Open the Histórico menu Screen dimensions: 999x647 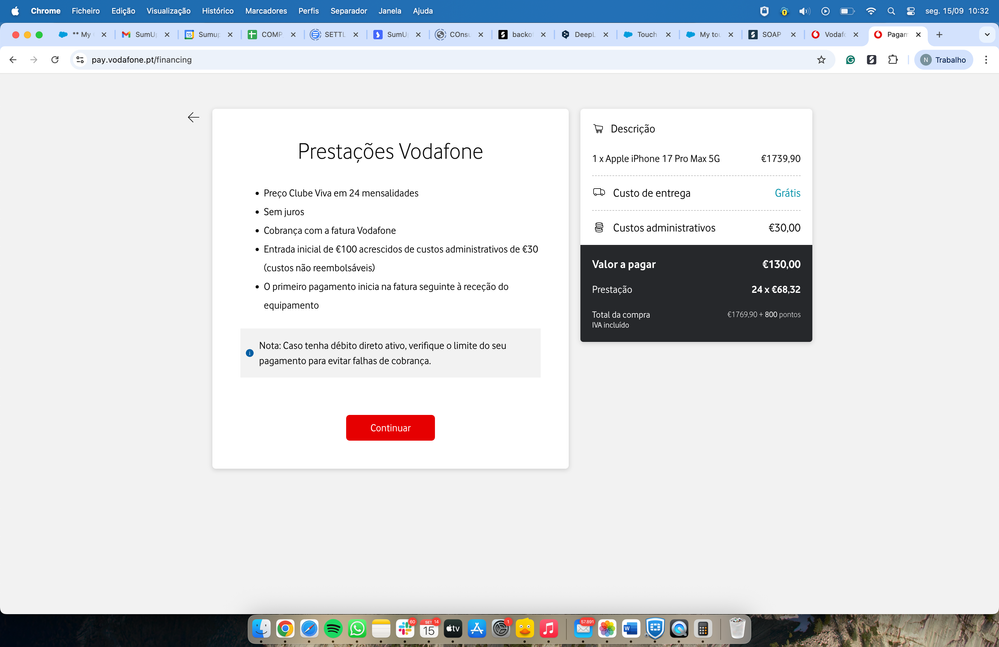216,11
